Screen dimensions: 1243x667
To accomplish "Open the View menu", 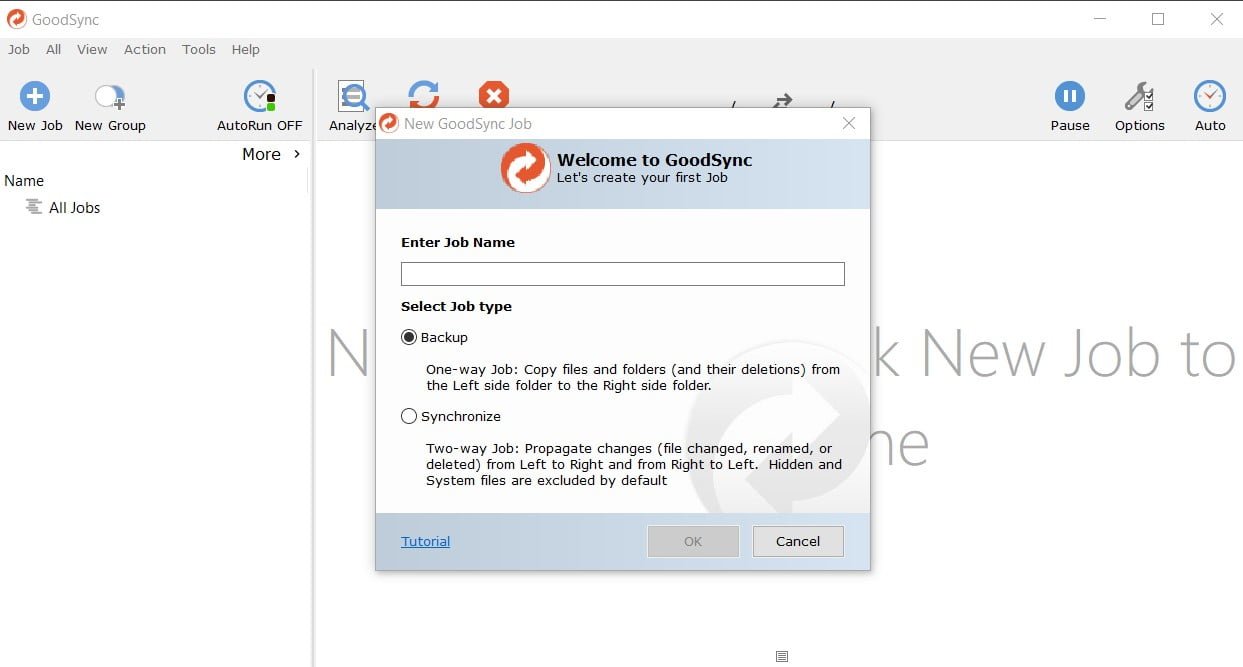I will [x=92, y=49].
